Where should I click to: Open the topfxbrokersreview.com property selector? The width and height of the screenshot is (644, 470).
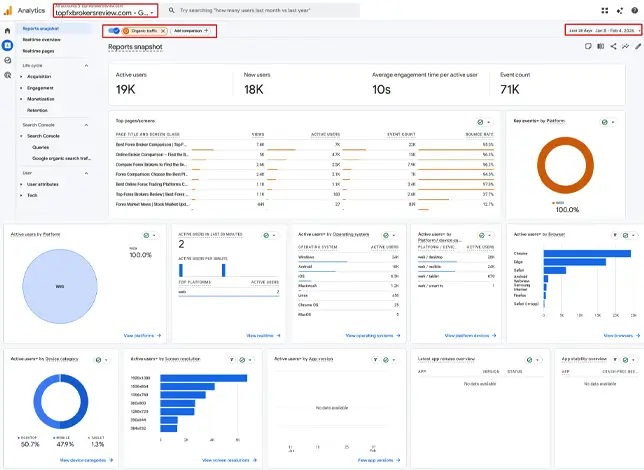[104, 14]
